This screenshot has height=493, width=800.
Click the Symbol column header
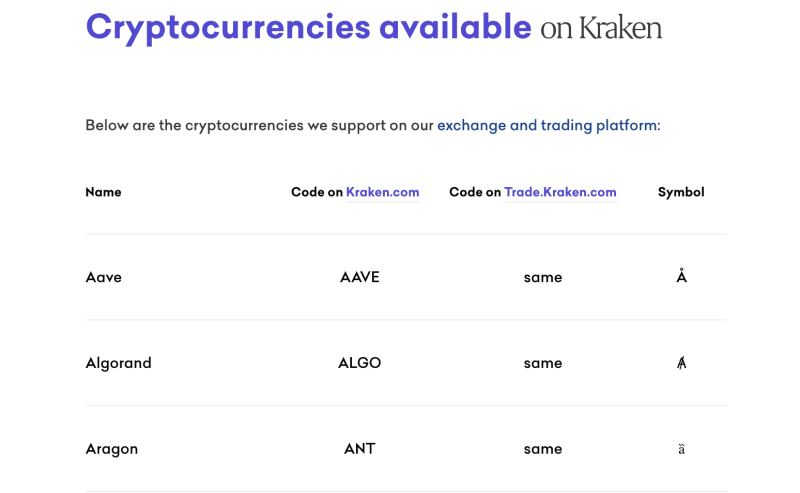coord(681,192)
